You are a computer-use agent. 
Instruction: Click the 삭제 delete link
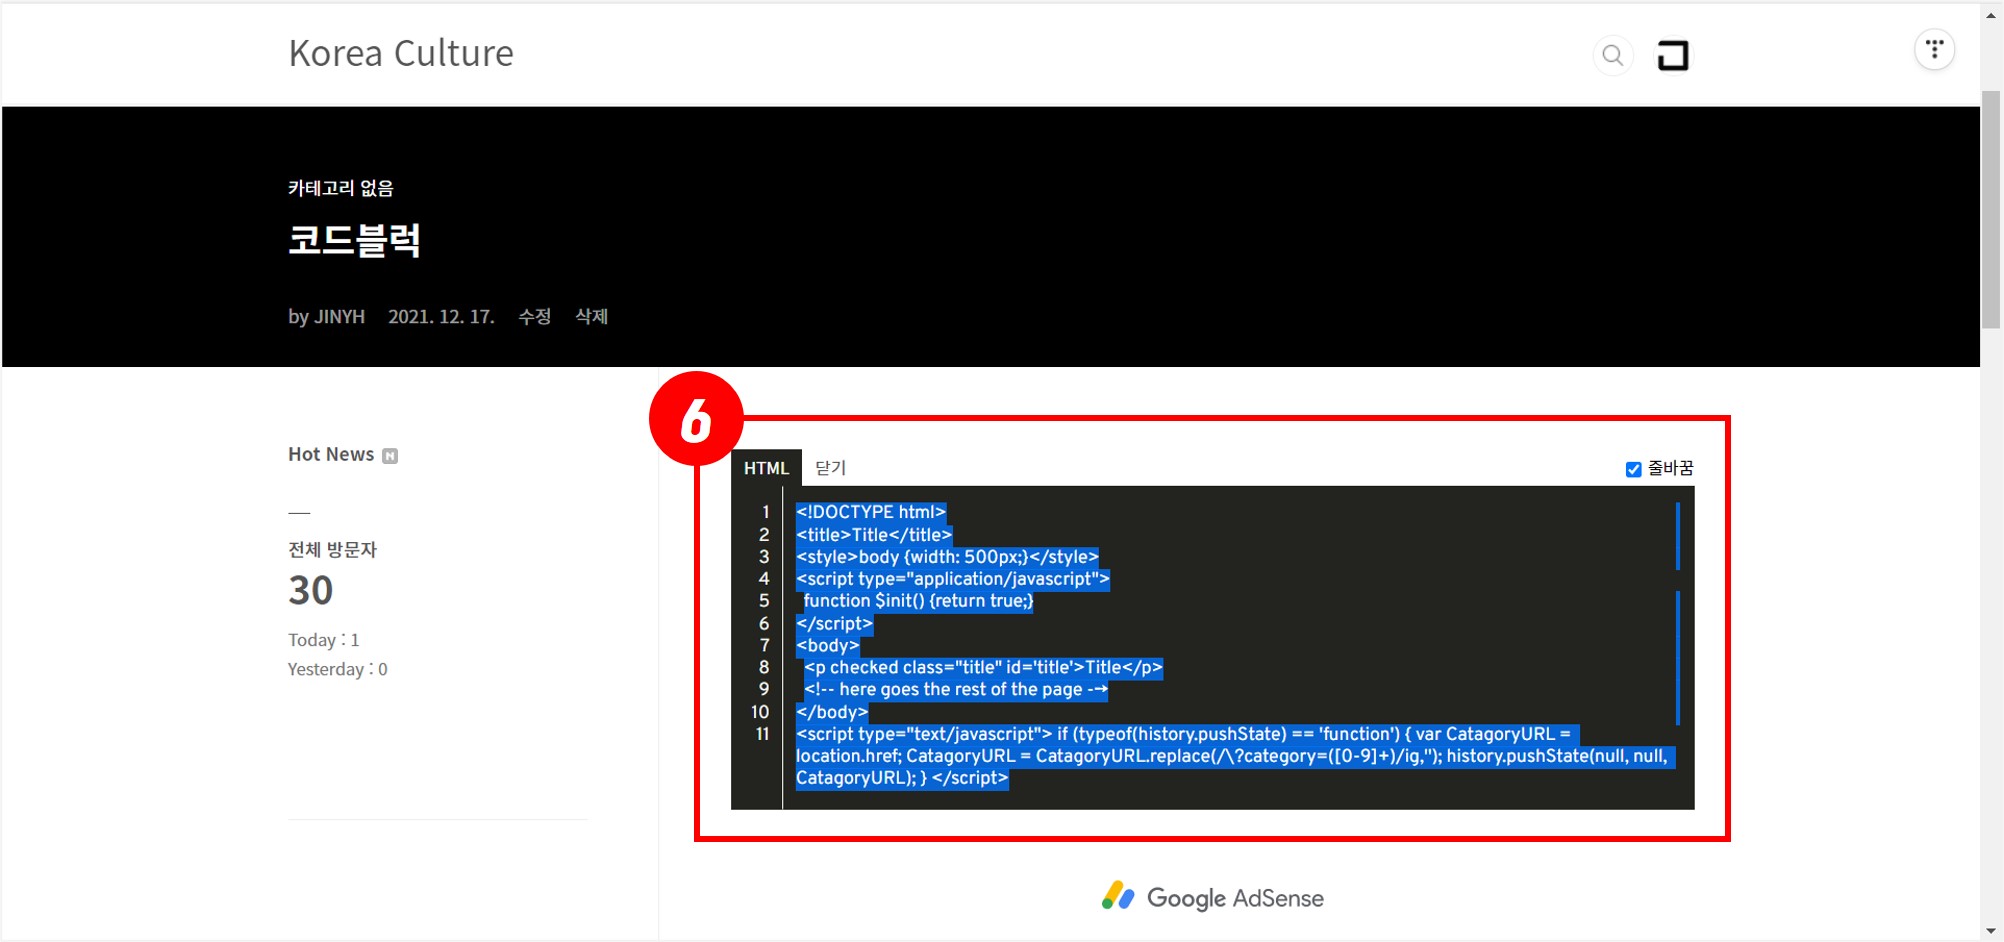point(592,316)
